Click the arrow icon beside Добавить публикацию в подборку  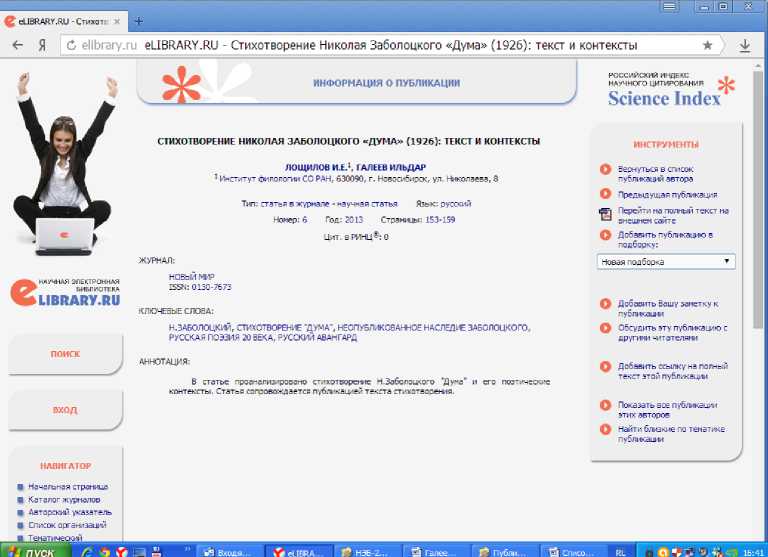coord(605,235)
